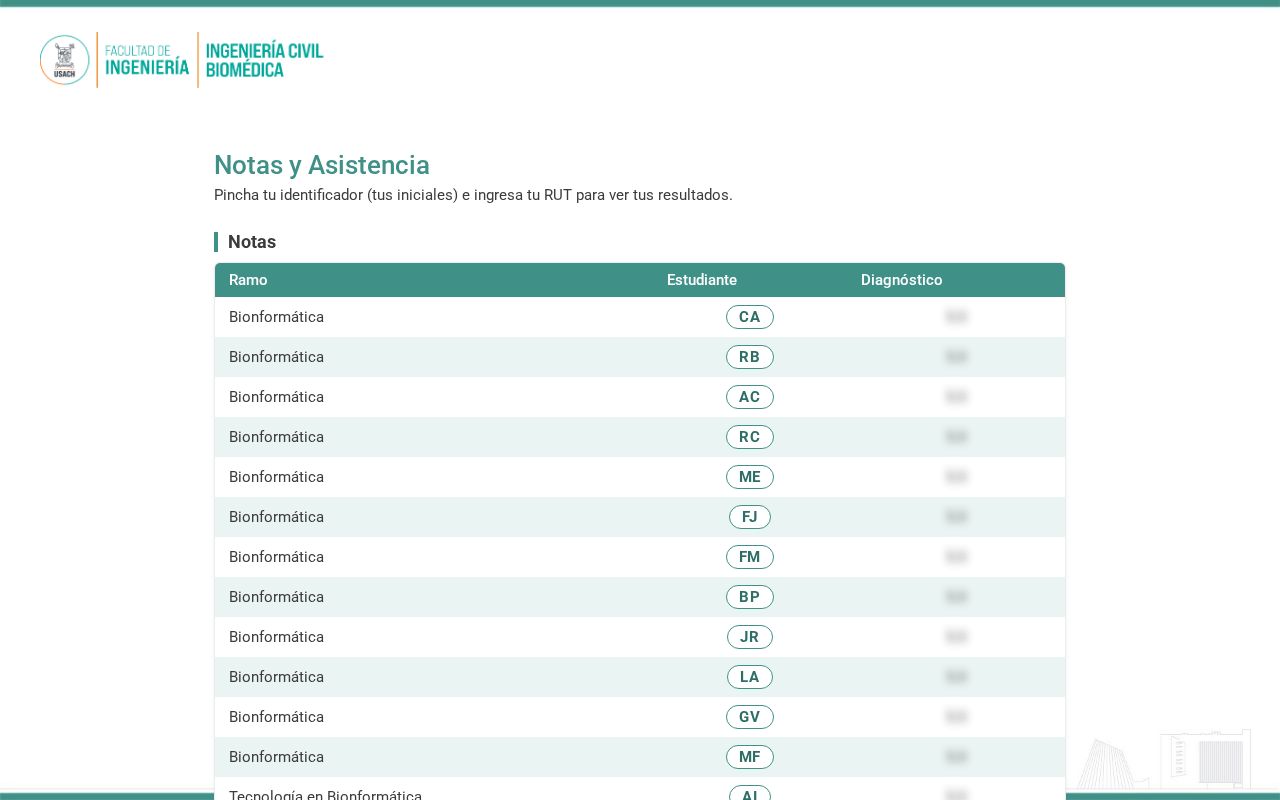Image resolution: width=1280 pixels, height=800 pixels.
Task: Select the CA student identifier
Action: coord(750,317)
